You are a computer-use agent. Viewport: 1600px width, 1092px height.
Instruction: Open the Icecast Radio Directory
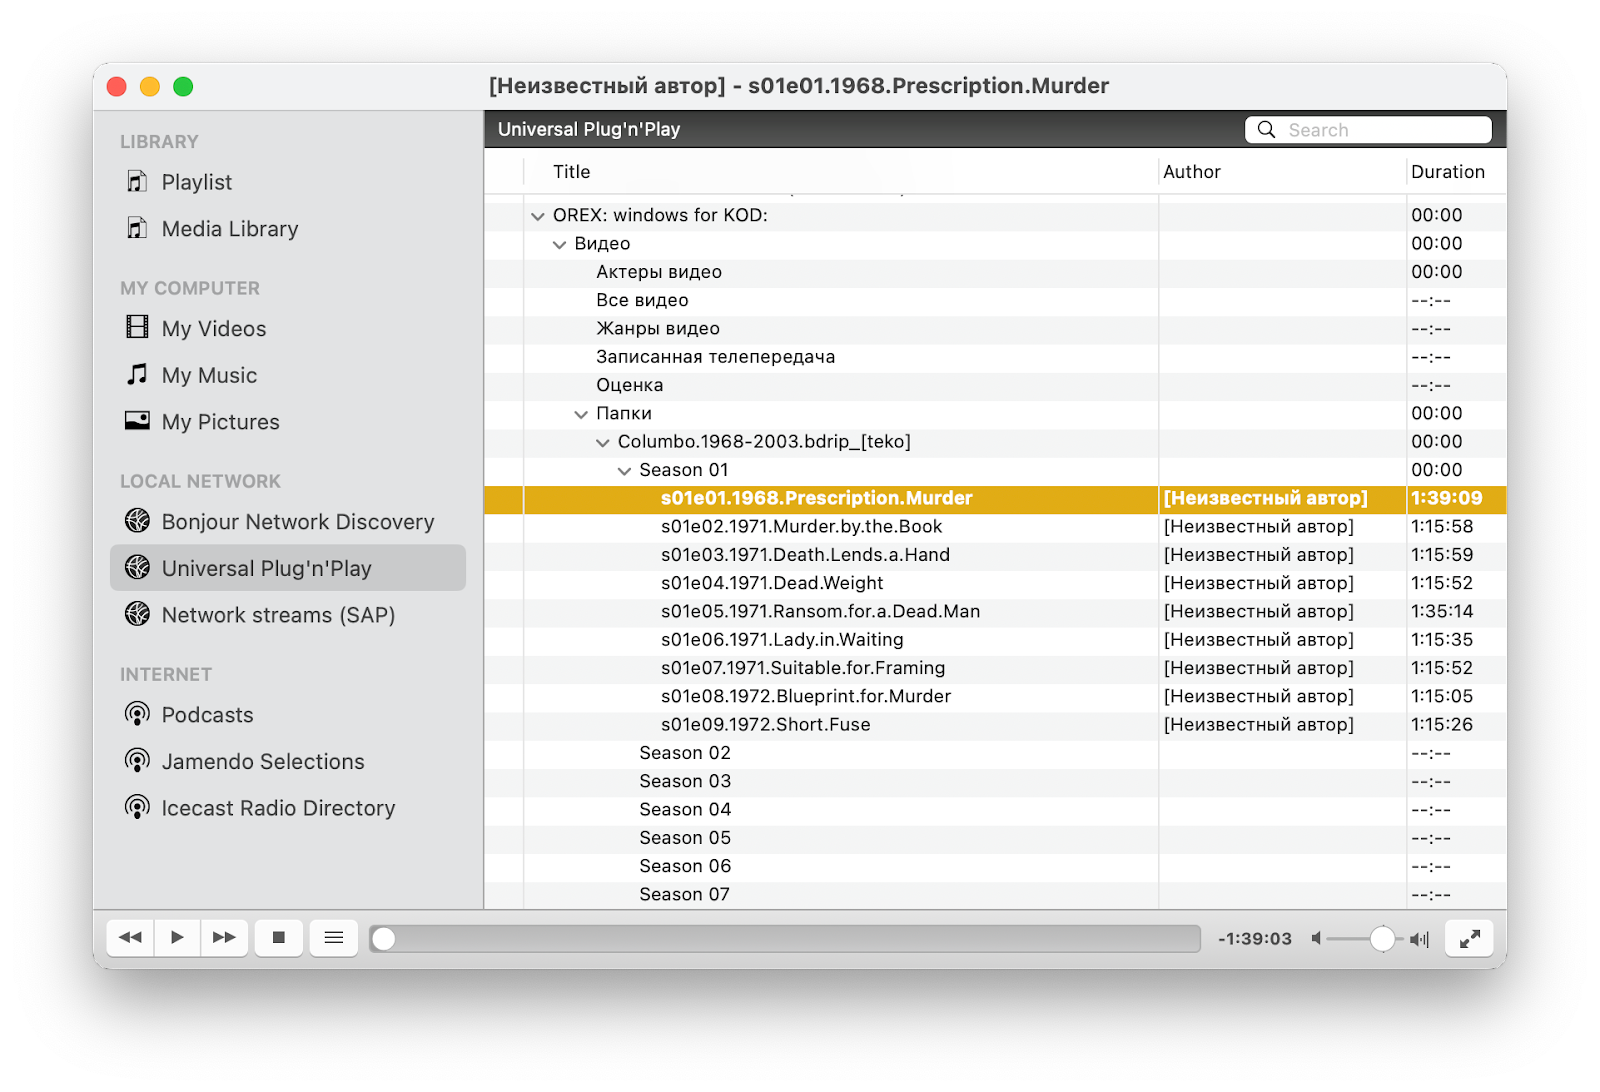coord(278,807)
